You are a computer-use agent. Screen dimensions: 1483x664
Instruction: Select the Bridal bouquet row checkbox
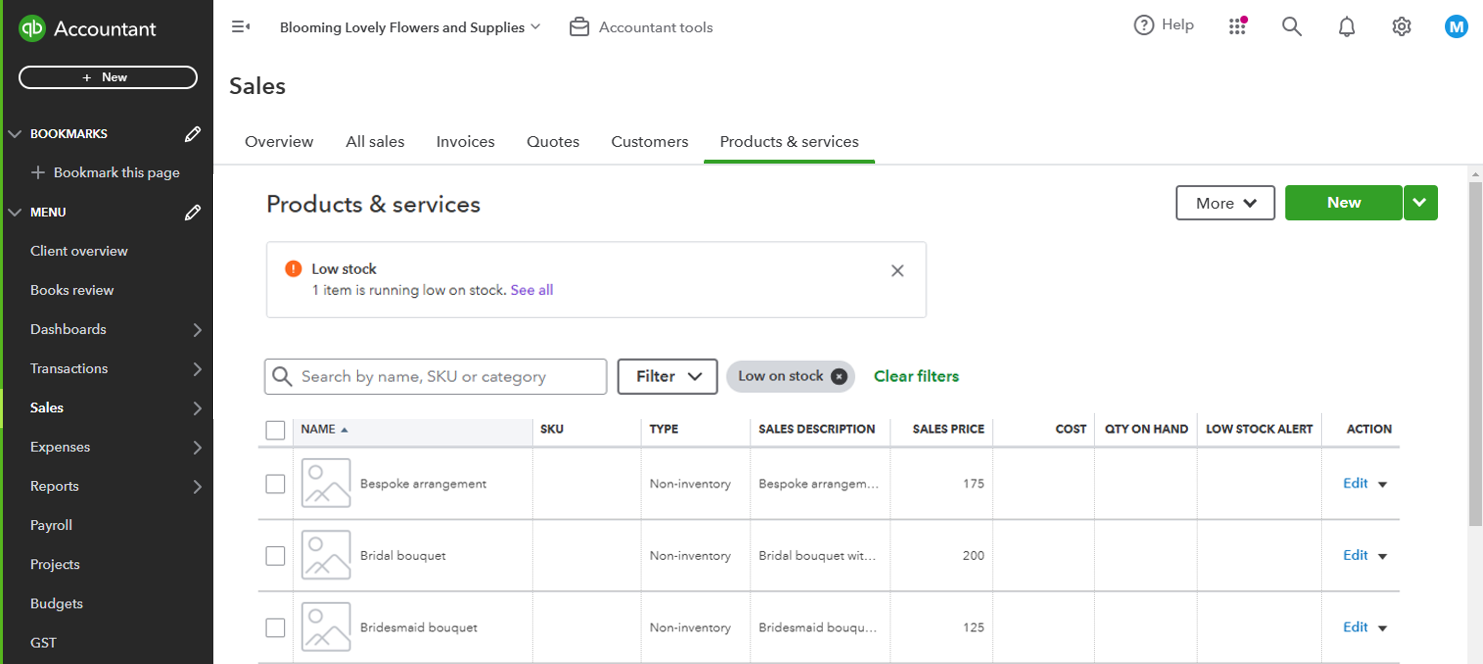coord(276,556)
